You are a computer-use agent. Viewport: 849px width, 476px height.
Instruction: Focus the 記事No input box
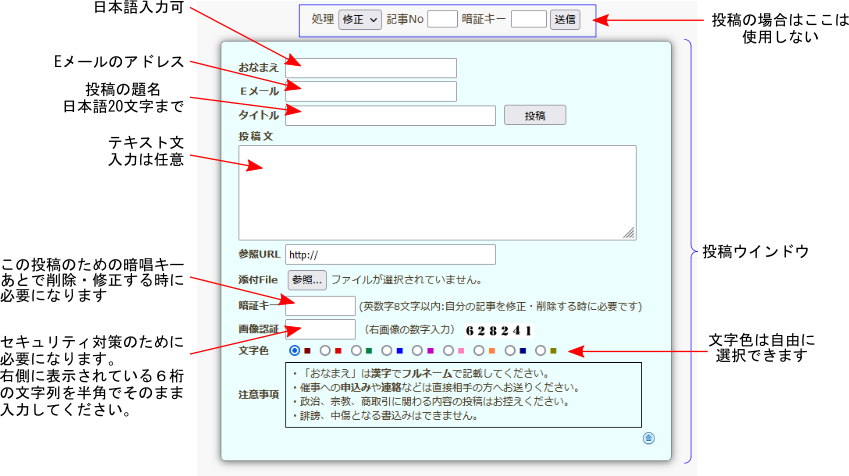[x=442, y=19]
